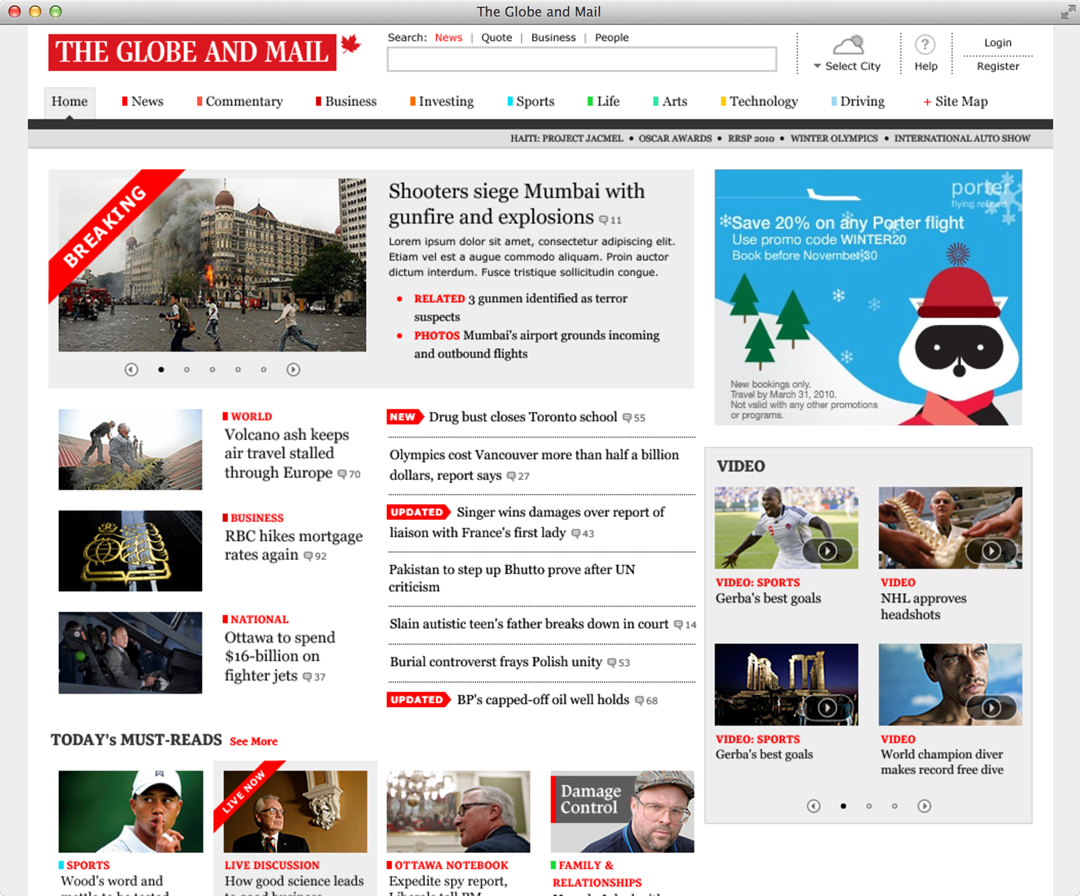This screenshot has width=1080, height=896.
Task: Open the Porter flight promo advertisement
Action: point(868,297)
